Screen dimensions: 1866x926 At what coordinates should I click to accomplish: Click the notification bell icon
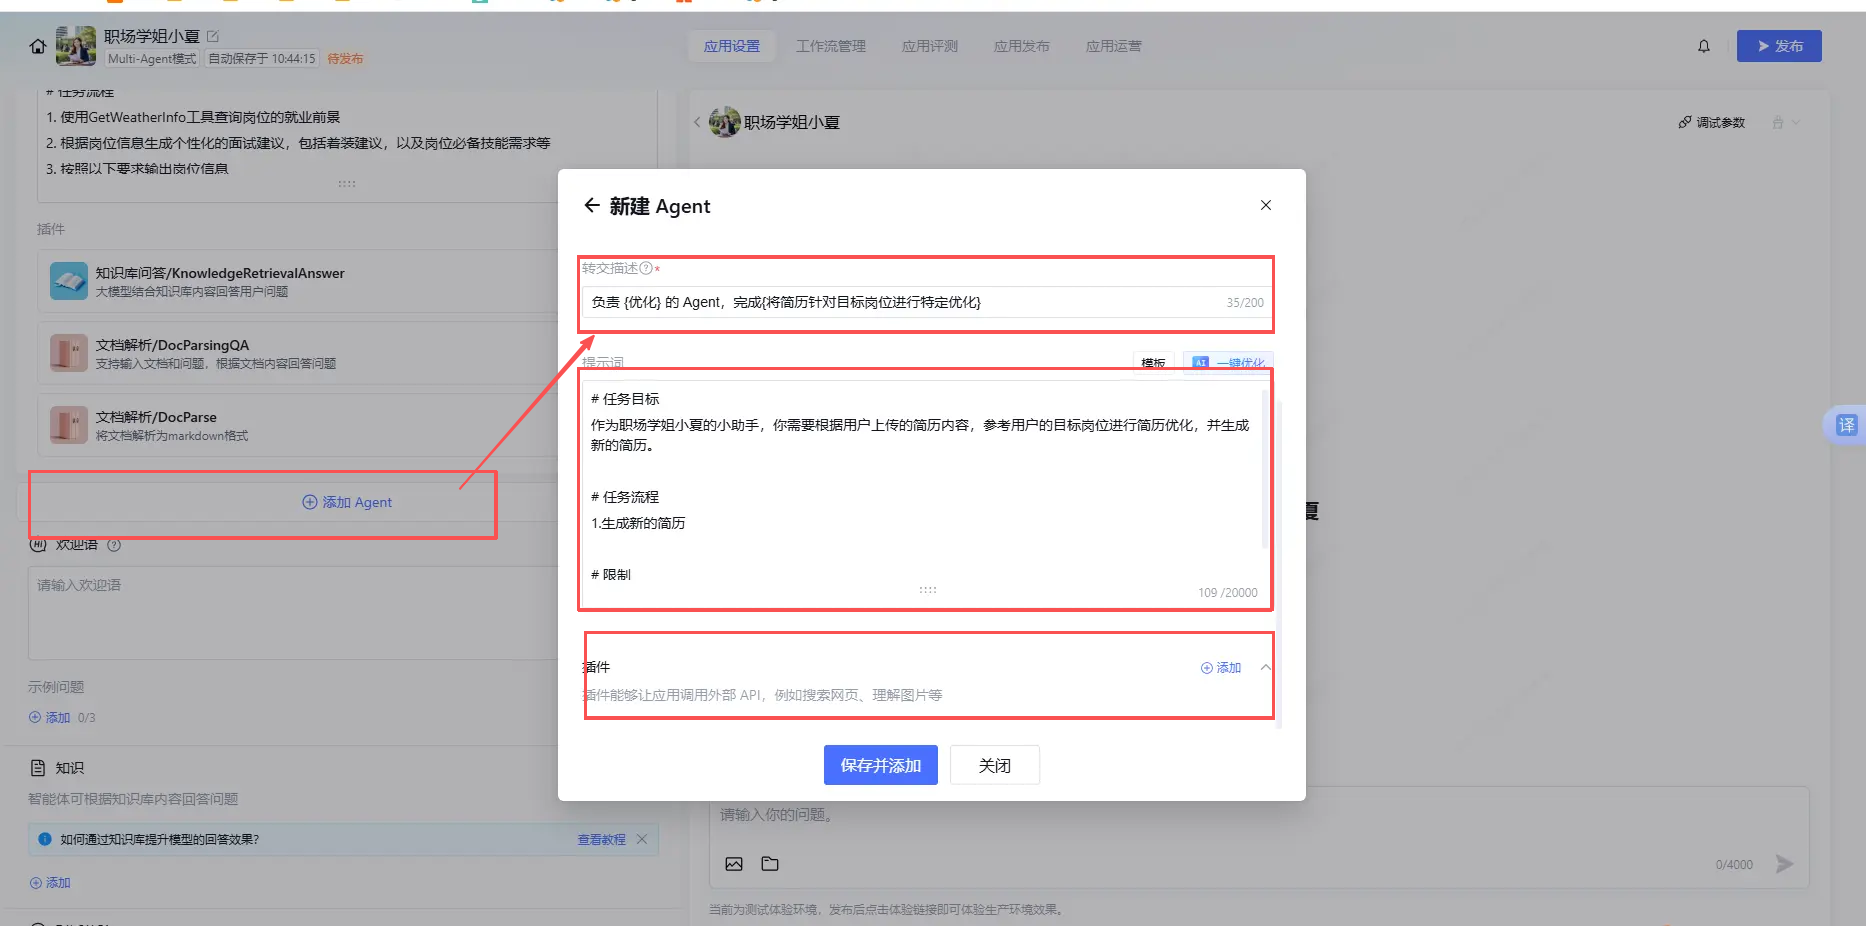(1704, 46)
